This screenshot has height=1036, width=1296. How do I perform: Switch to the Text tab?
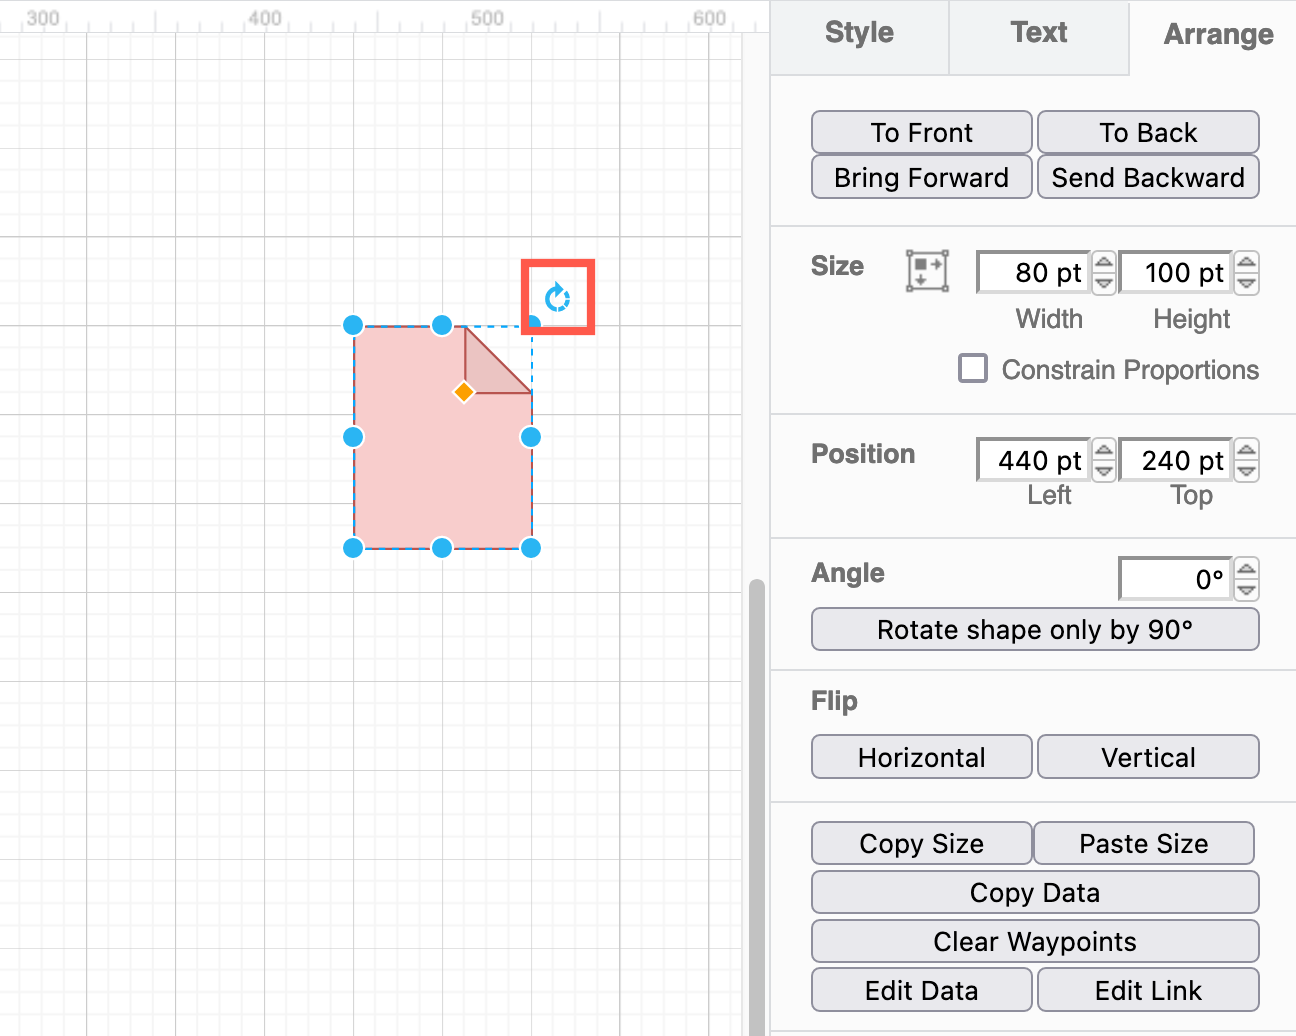click(1038, 32)
